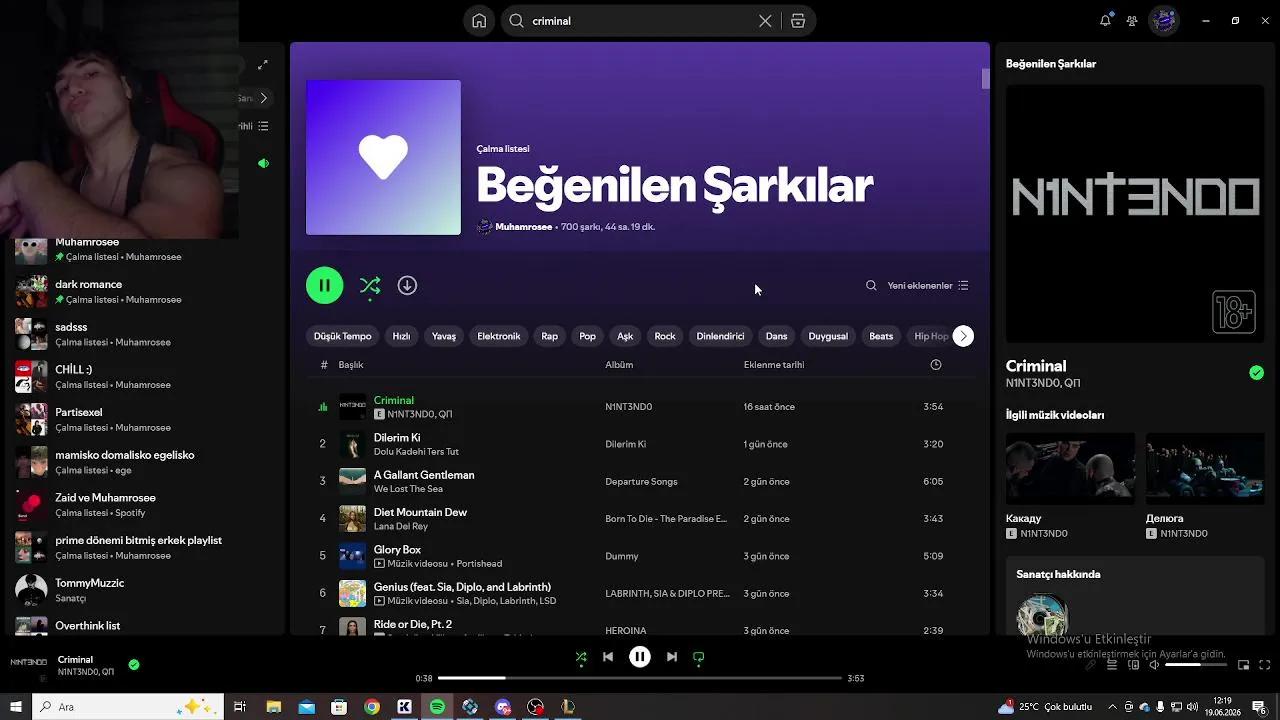Screen dimensions: 1280x720
Task: Open the "Yeni eklenenler" sort dropdown
Action: point(927,285)
